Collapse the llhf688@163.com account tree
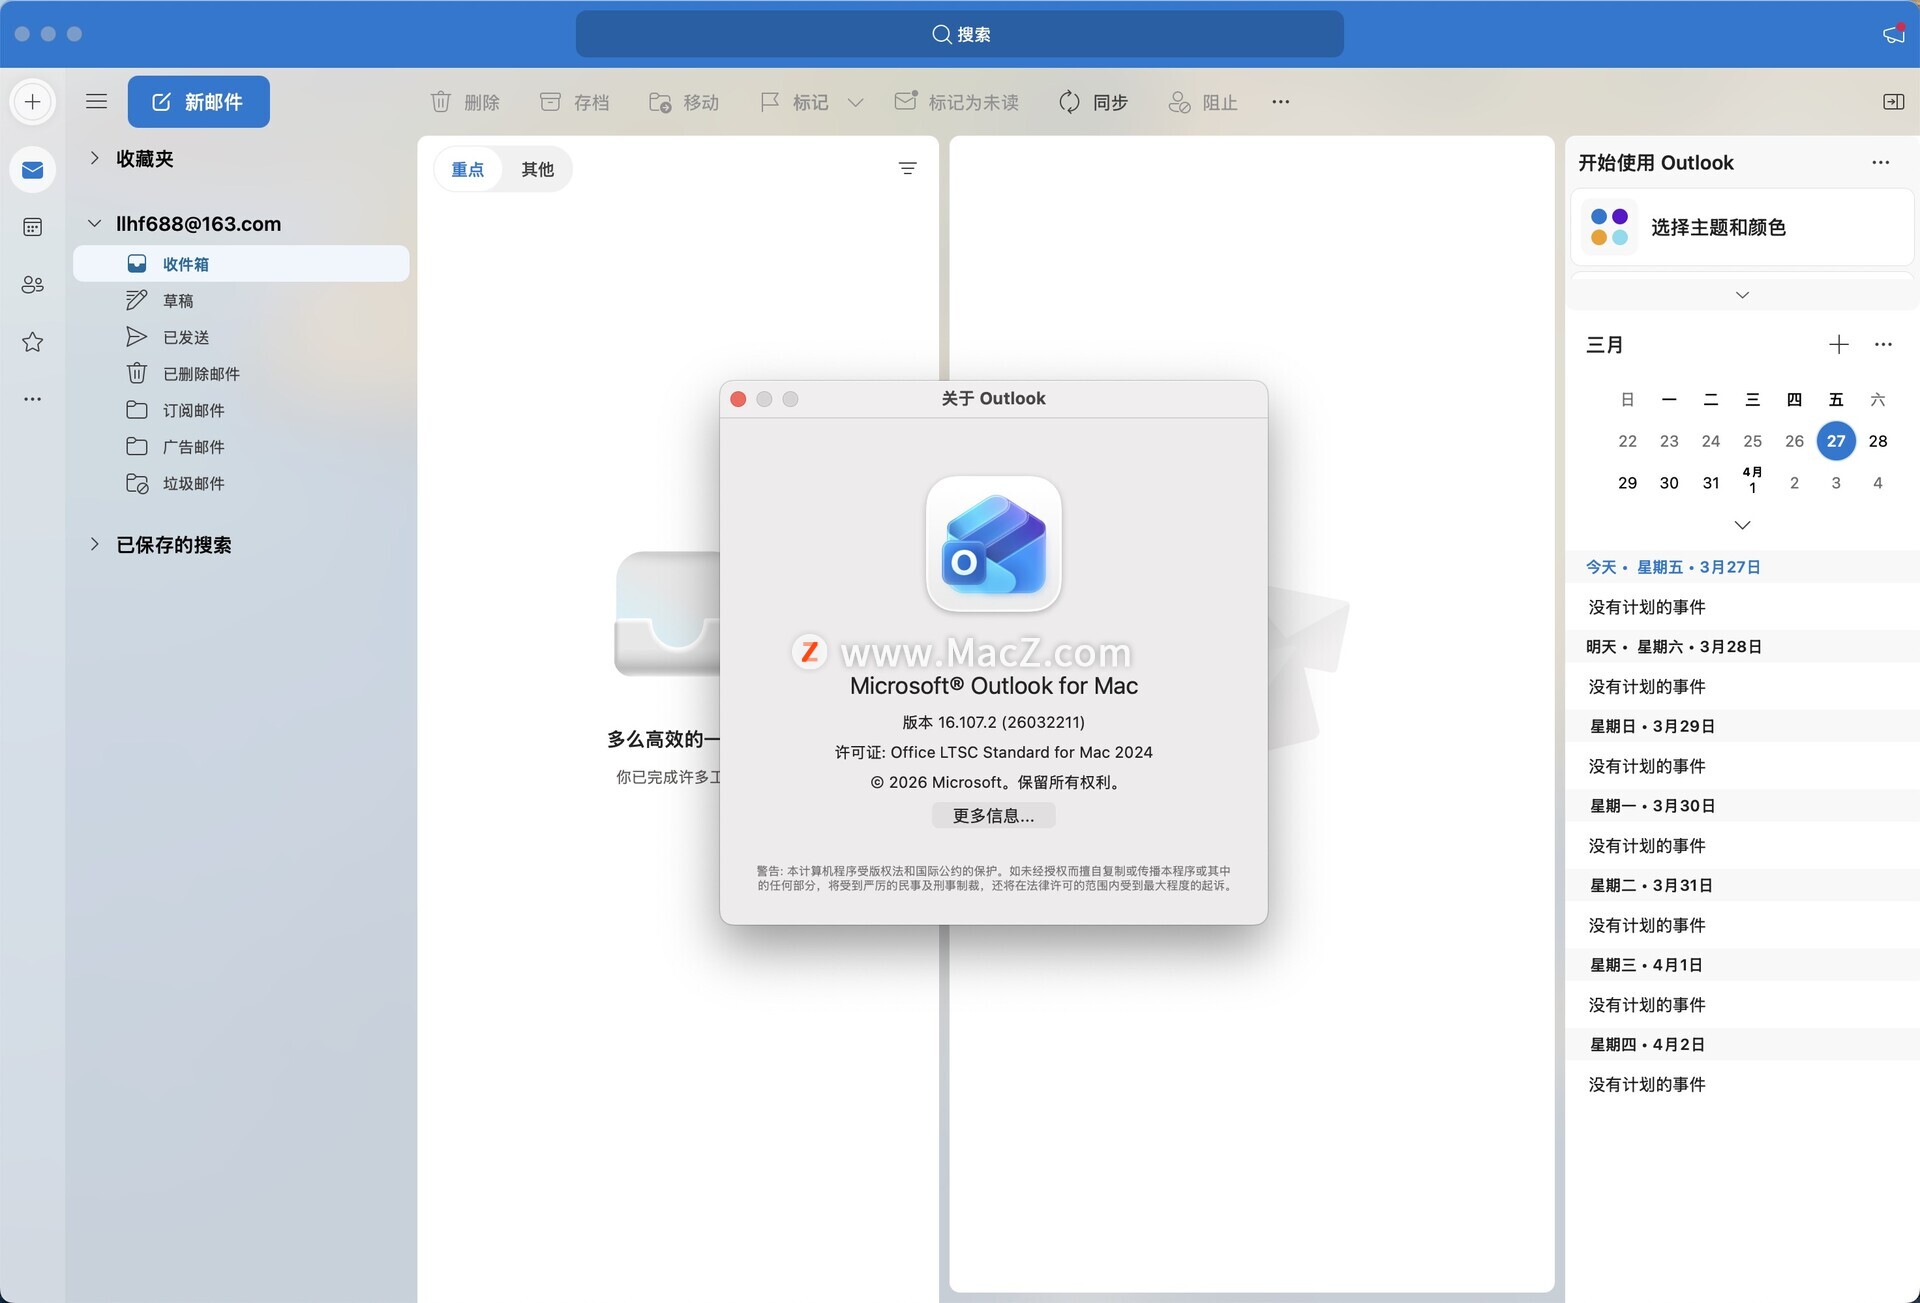Screen dimensions: 1920x1303 click(x=95, y=223)
